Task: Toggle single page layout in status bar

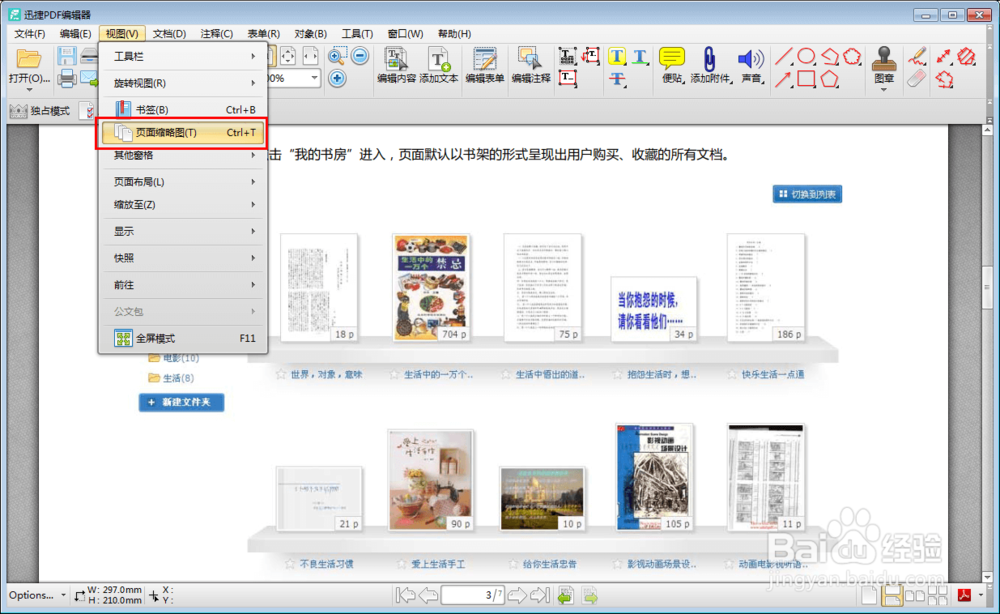Action: tap(869, 596)
